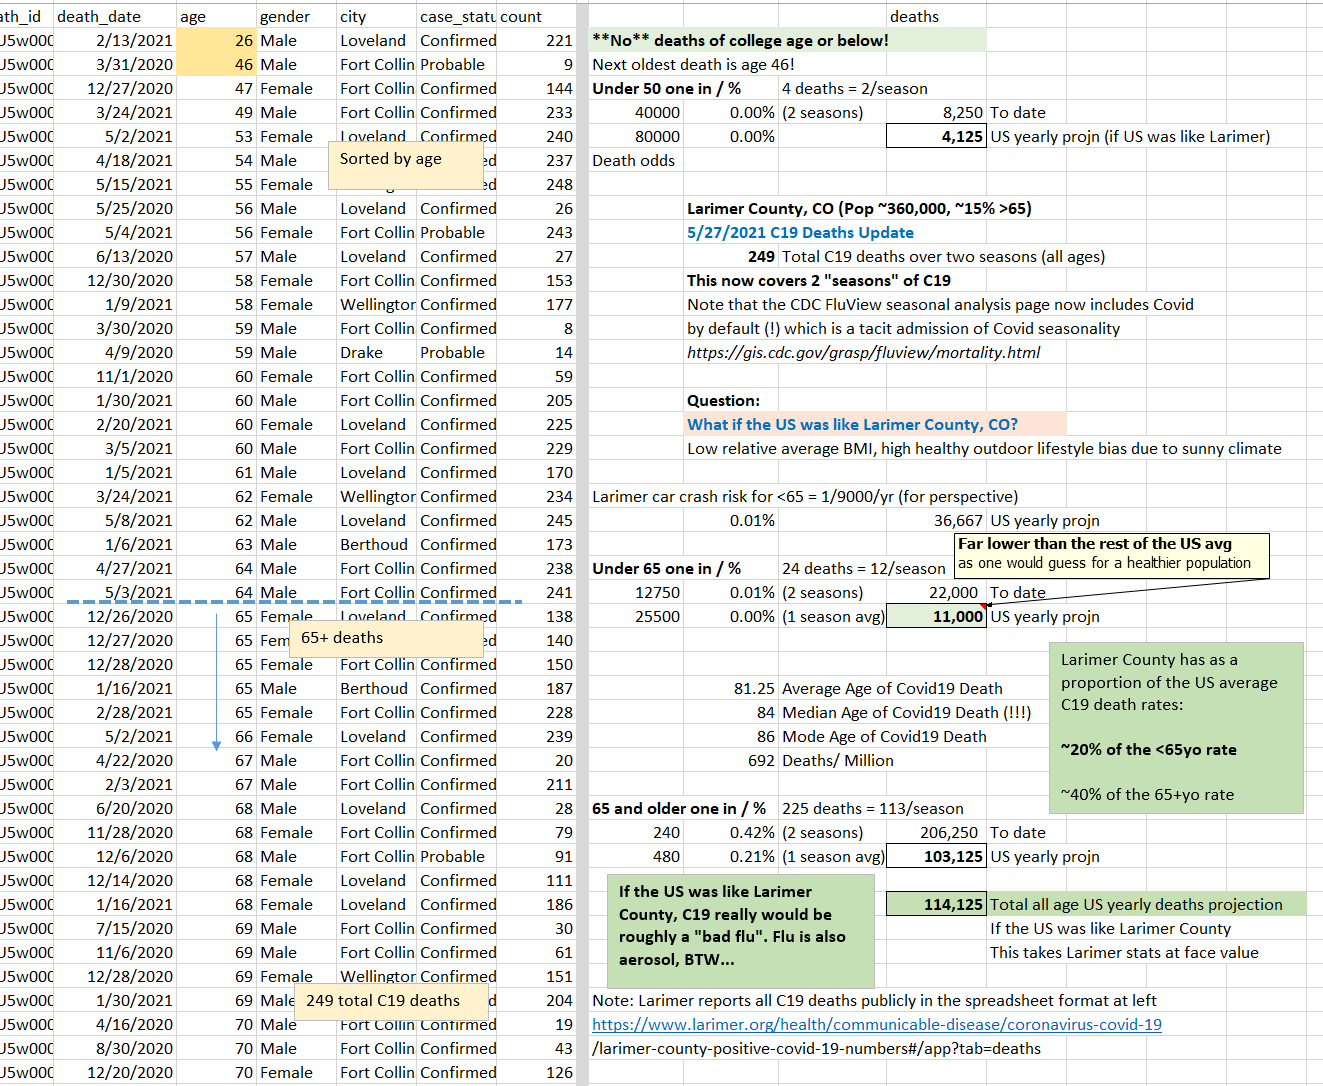Click the 'death_date' column header cell

115,16
